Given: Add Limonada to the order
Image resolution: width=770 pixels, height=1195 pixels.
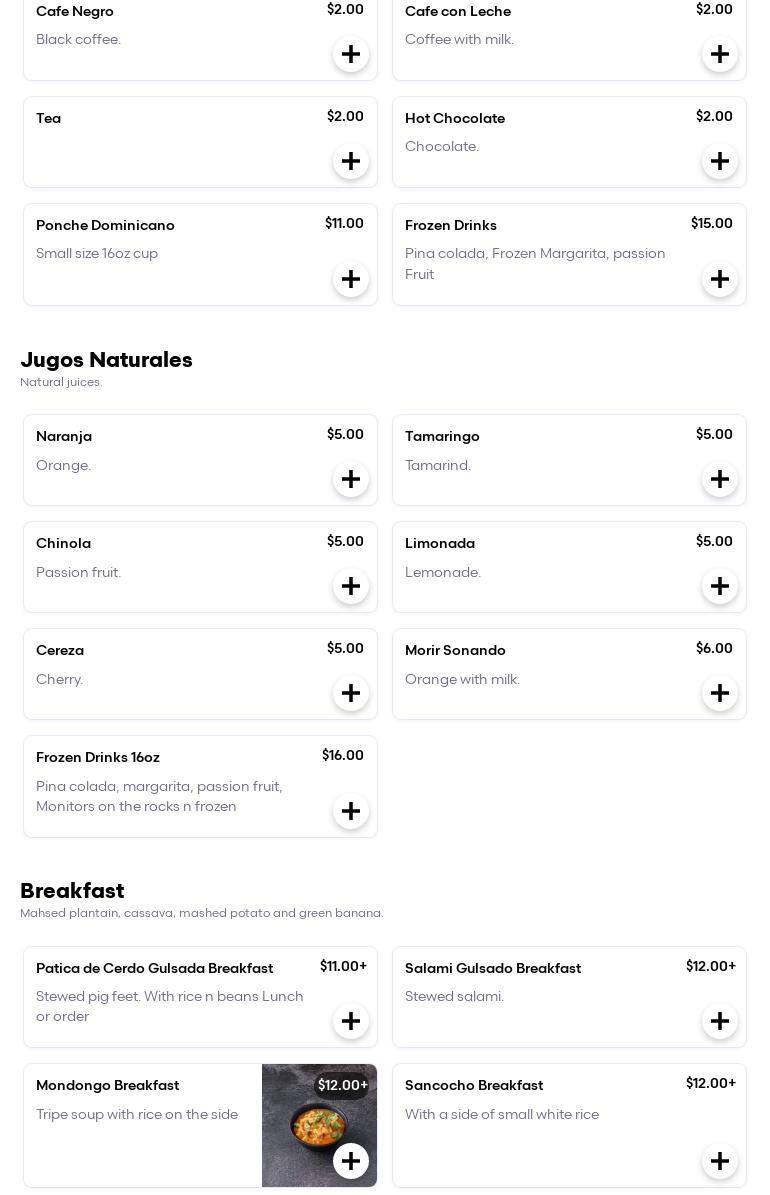Looking at the screenshot, I should pyautogui.click(x=720, y=586).
